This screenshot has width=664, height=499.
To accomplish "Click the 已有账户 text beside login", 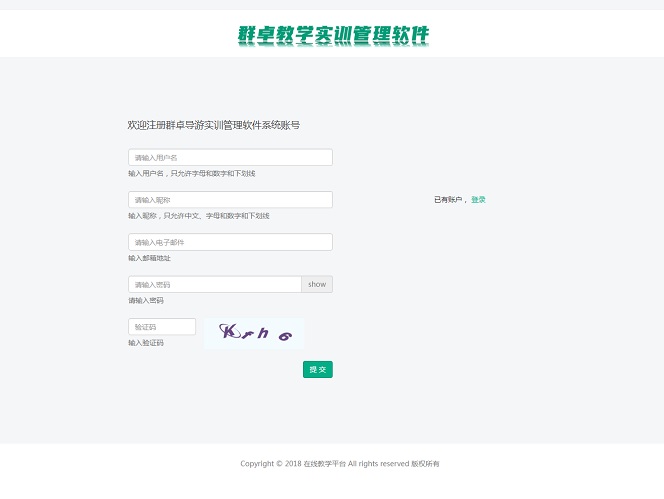I will pos(450,200).
